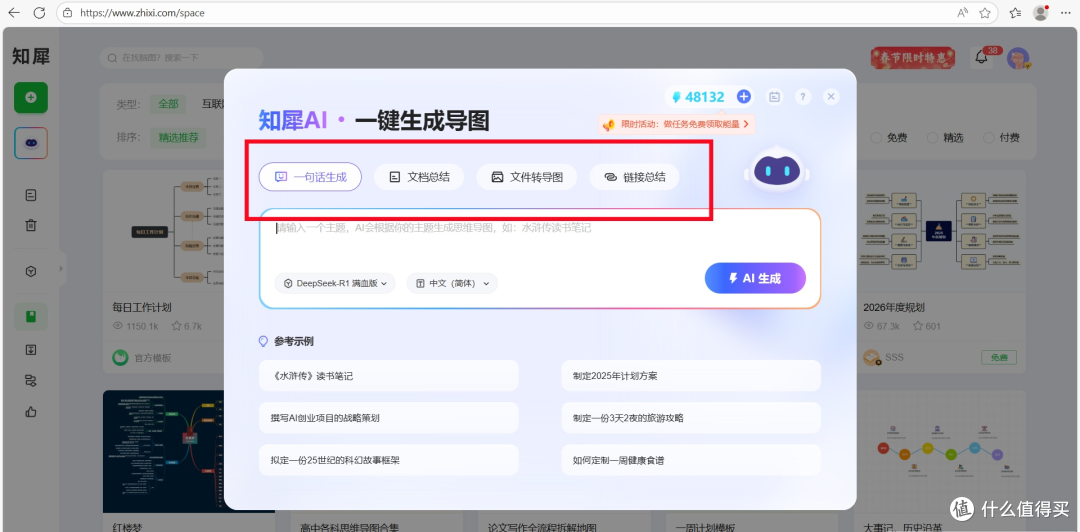Click the green new mind map plus button

click(31, 97)
